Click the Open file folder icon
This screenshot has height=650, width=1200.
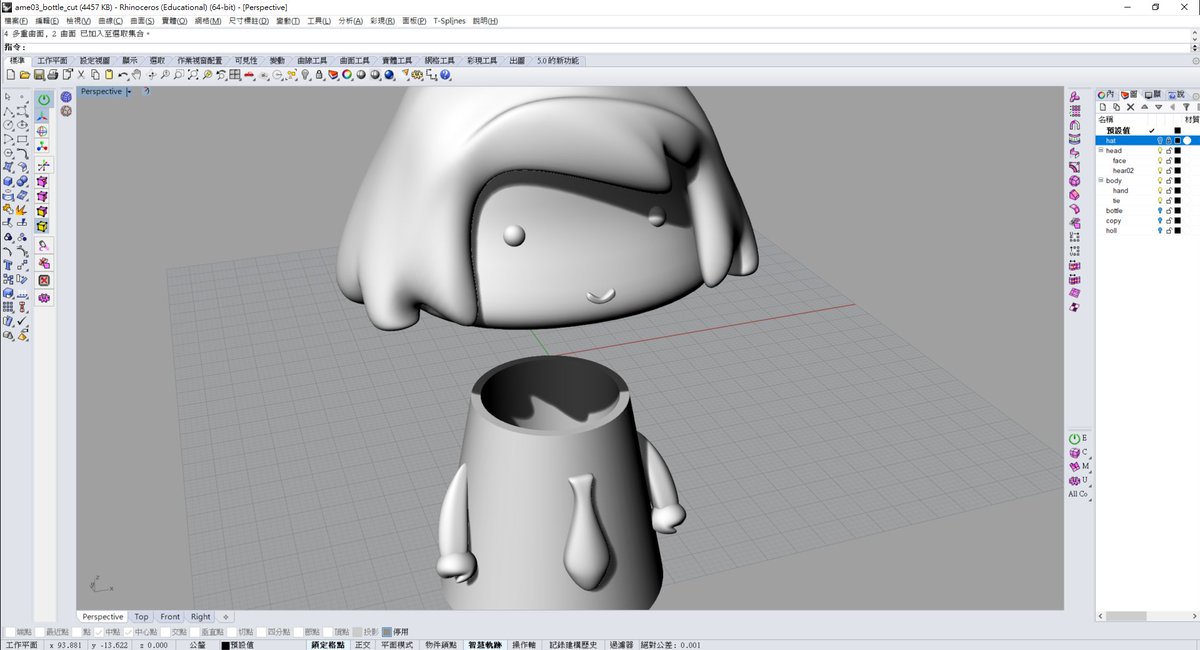pos(24,74)
